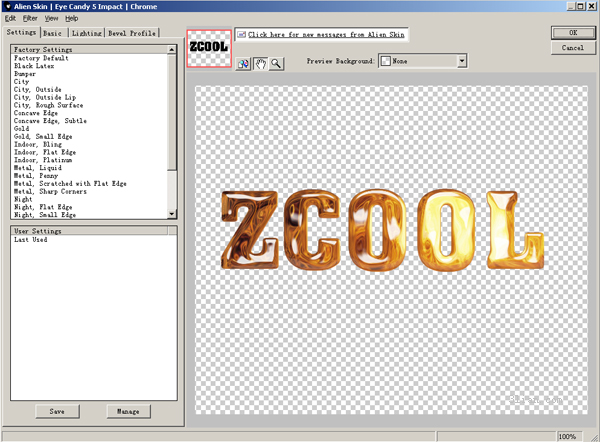Select the Metal, Sharp Corners preset
The width and height of the screenshot is (600, 442).
50,191
